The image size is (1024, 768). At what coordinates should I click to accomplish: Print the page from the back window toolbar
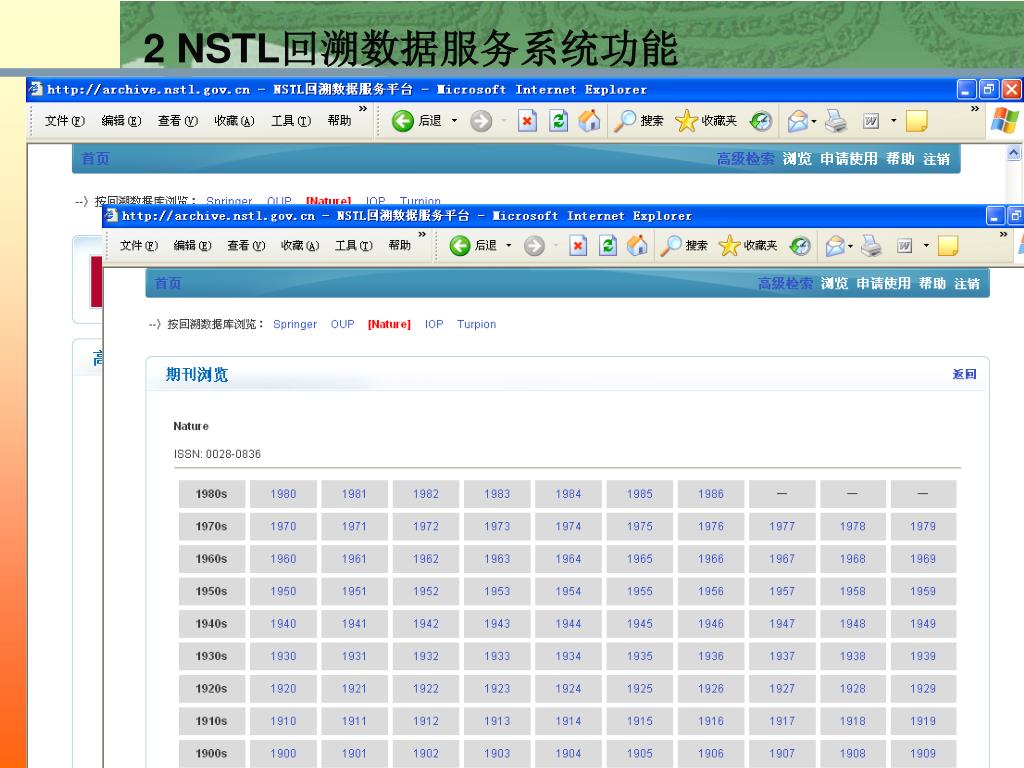[835, 121]
